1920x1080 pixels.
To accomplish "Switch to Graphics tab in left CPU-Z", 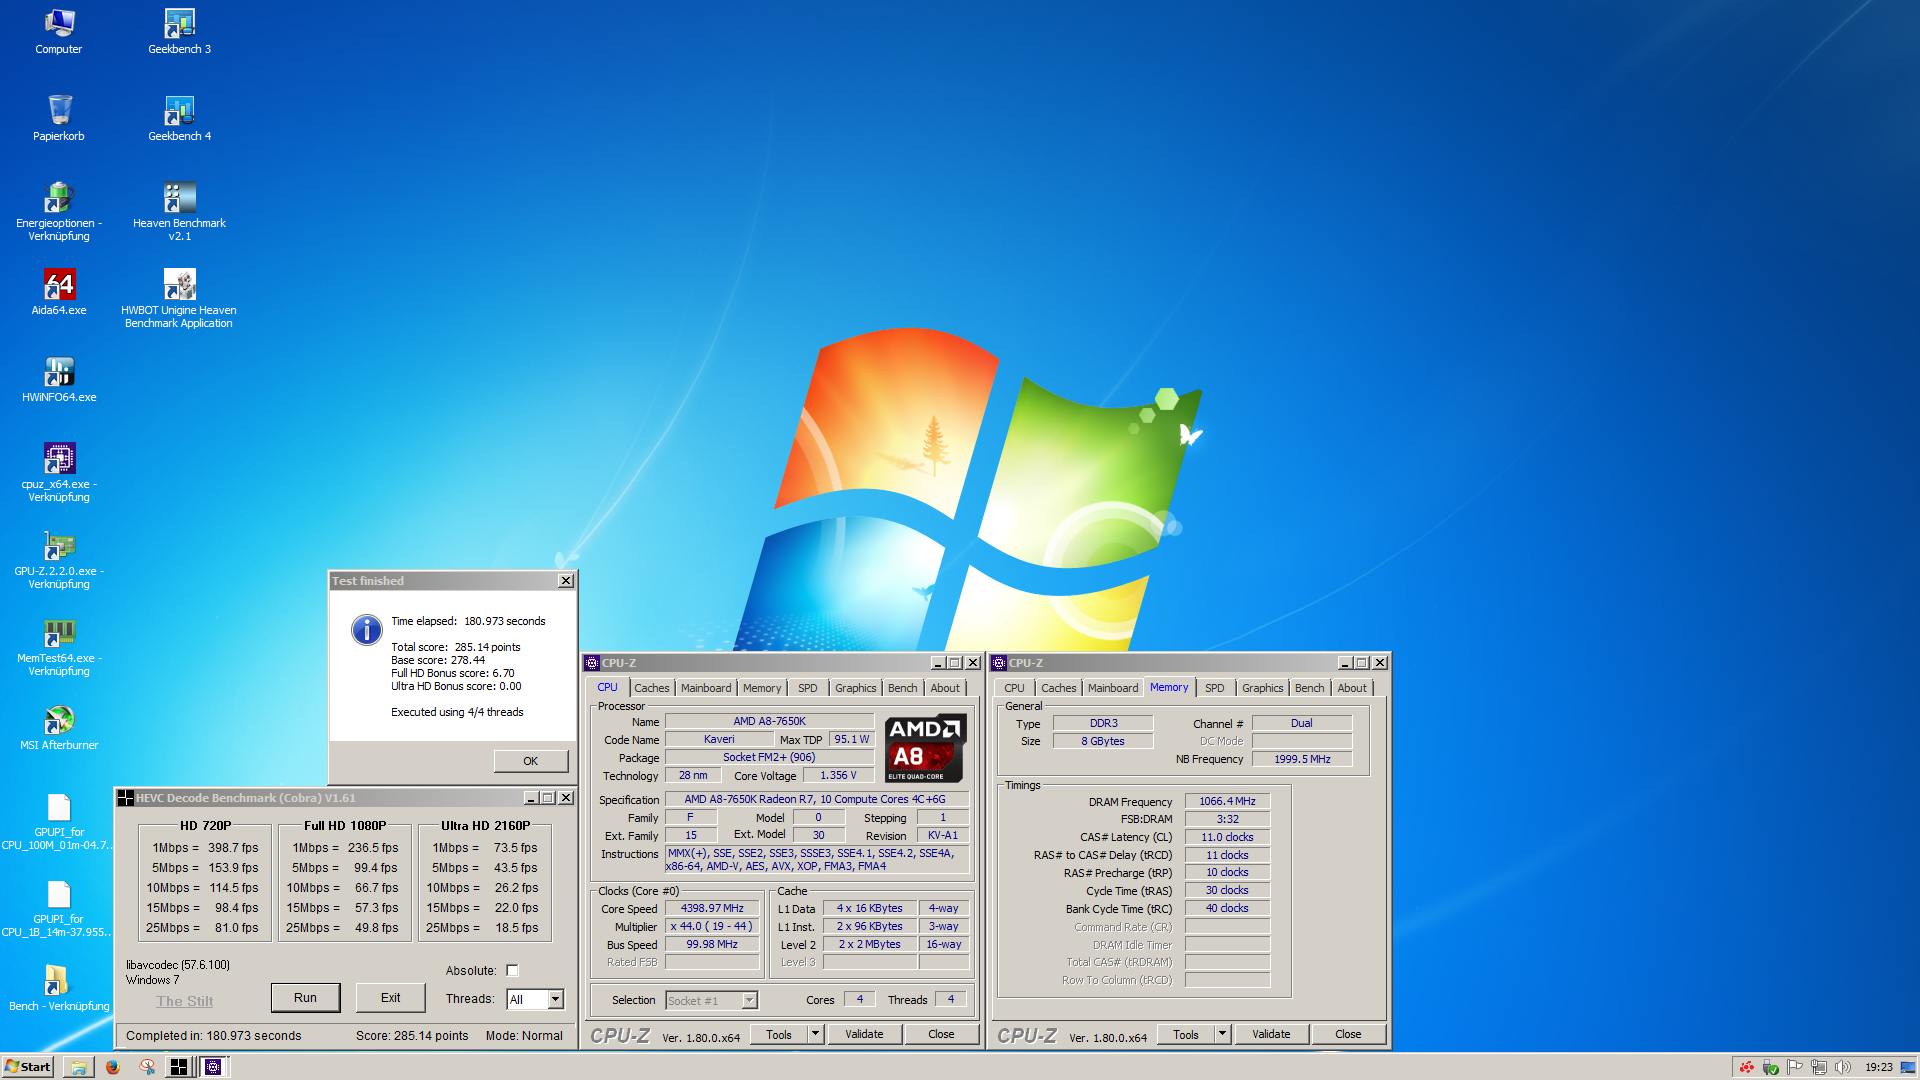I will [x=855, y=688].
